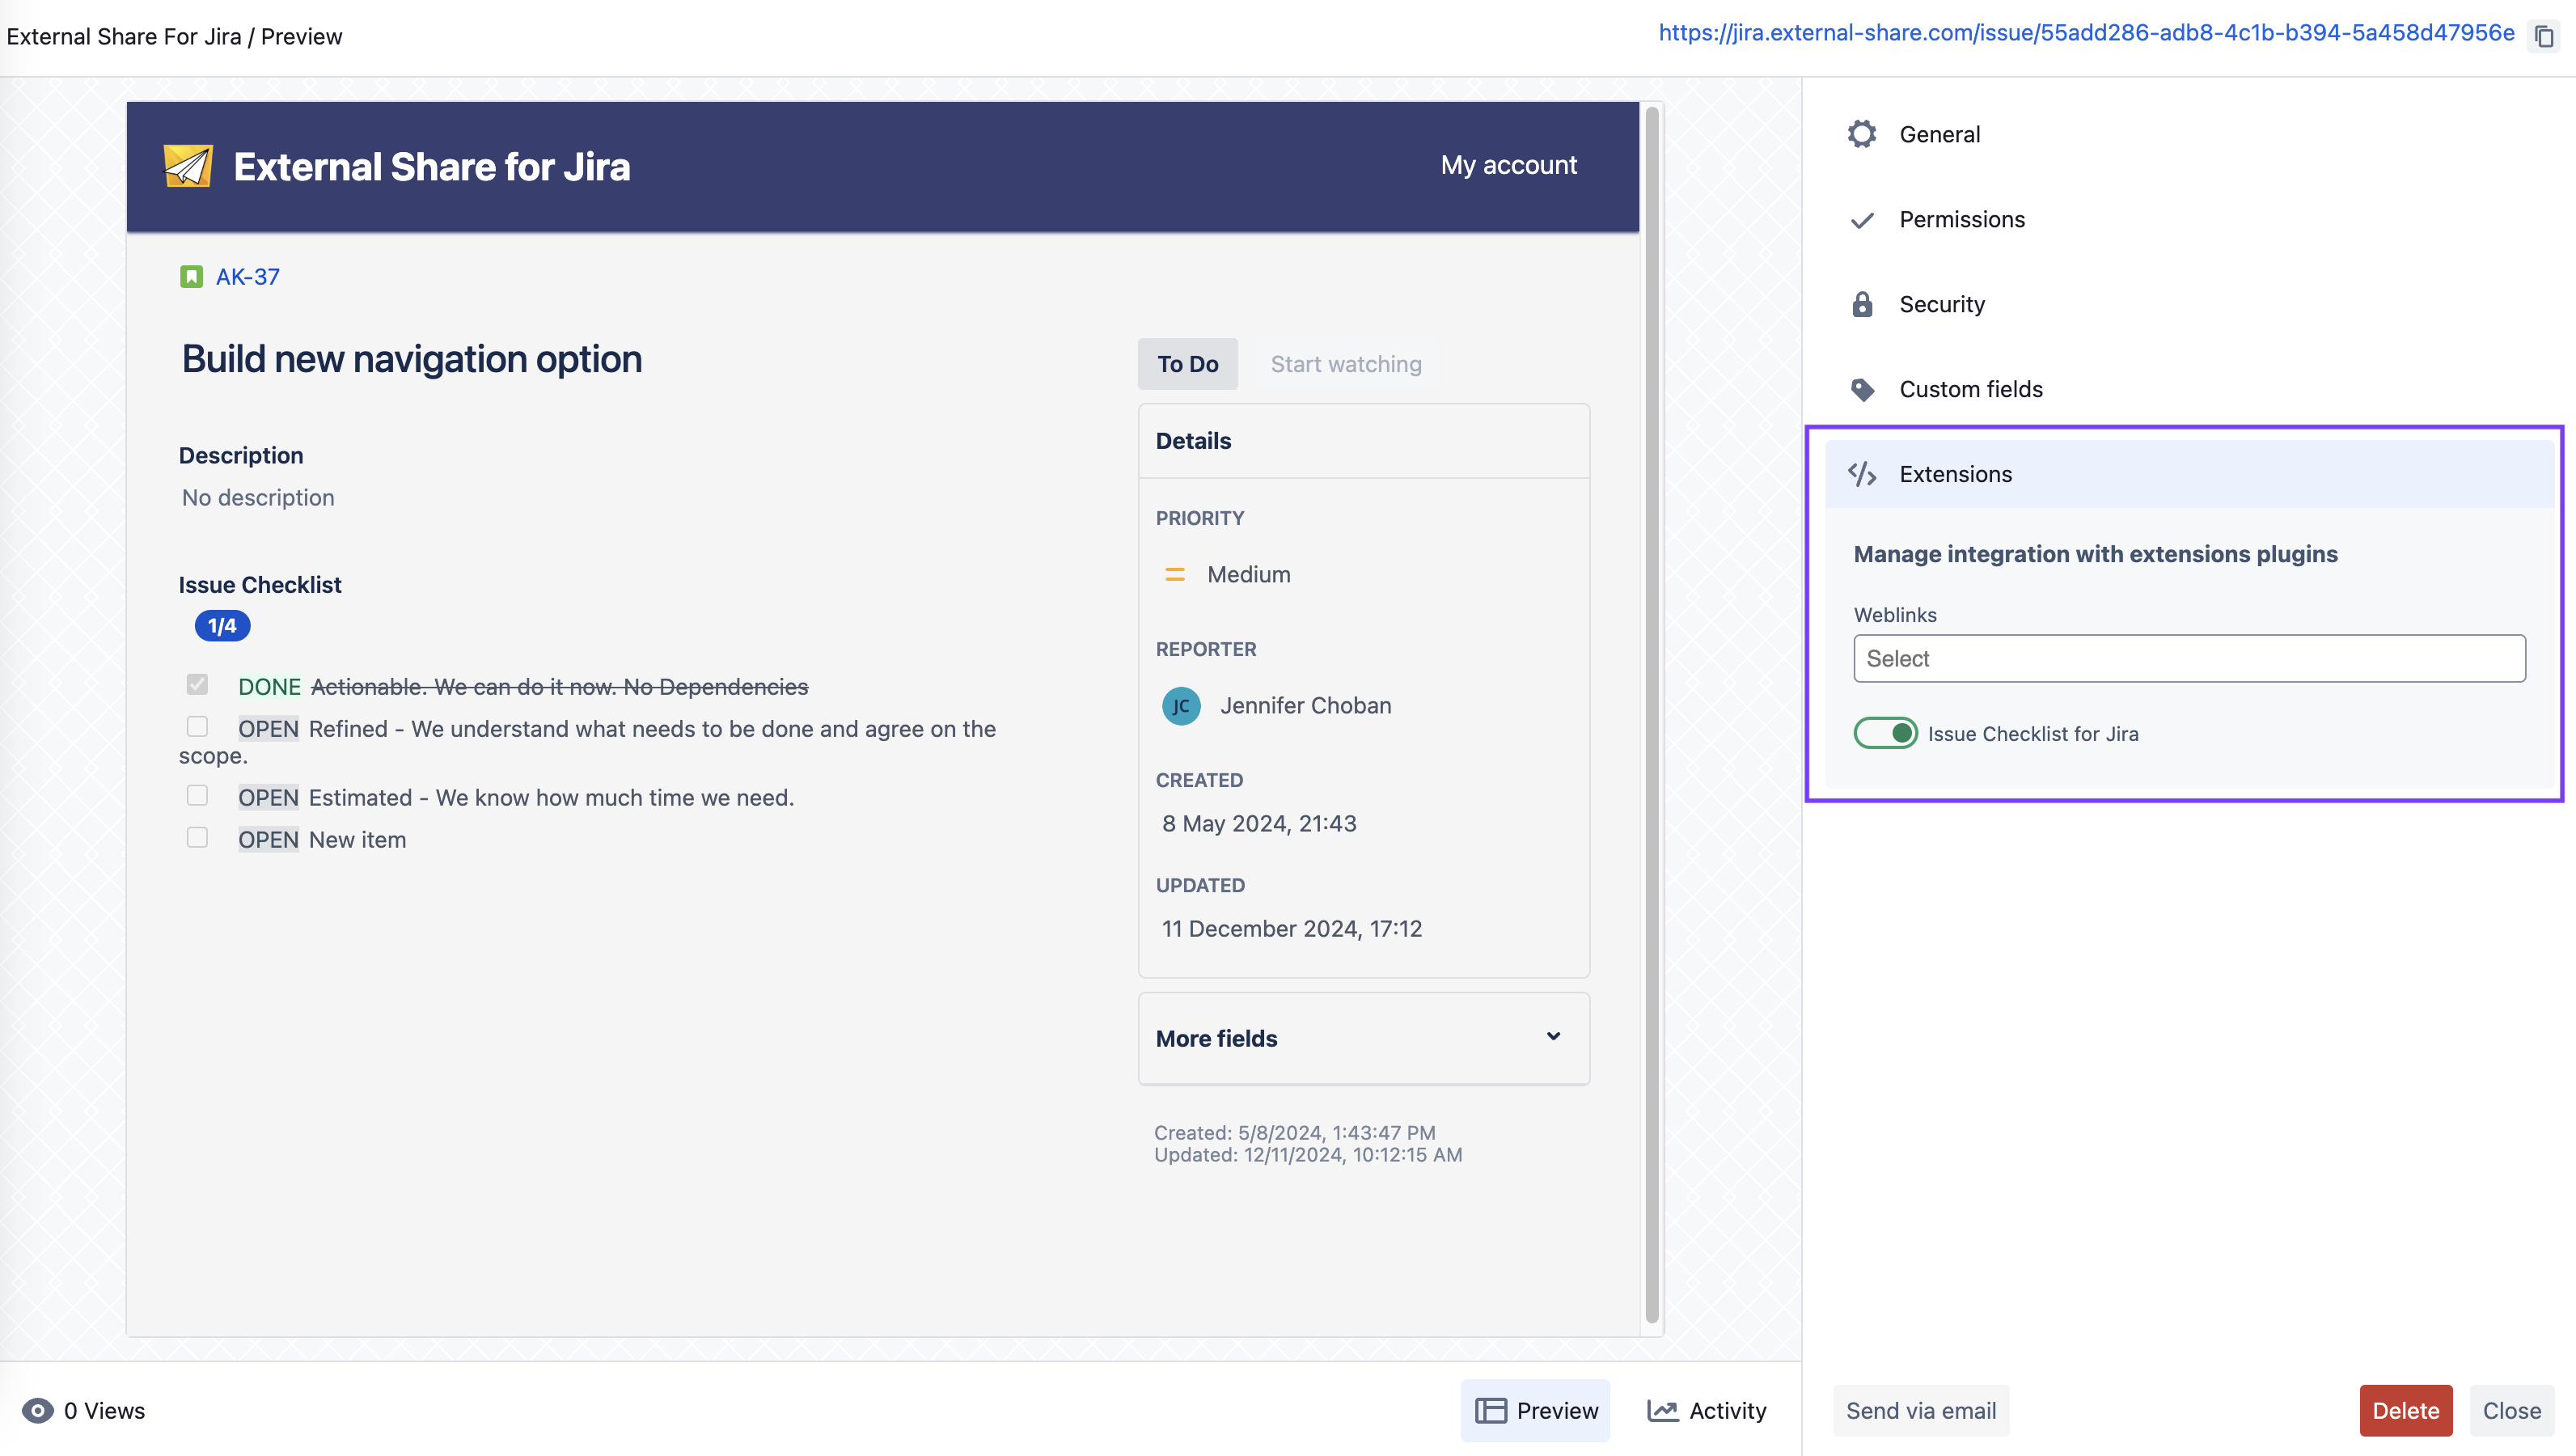The image size is (2576, 1456).
Task: Click the Custom fields tag icon
Action: pos(1862,389)
